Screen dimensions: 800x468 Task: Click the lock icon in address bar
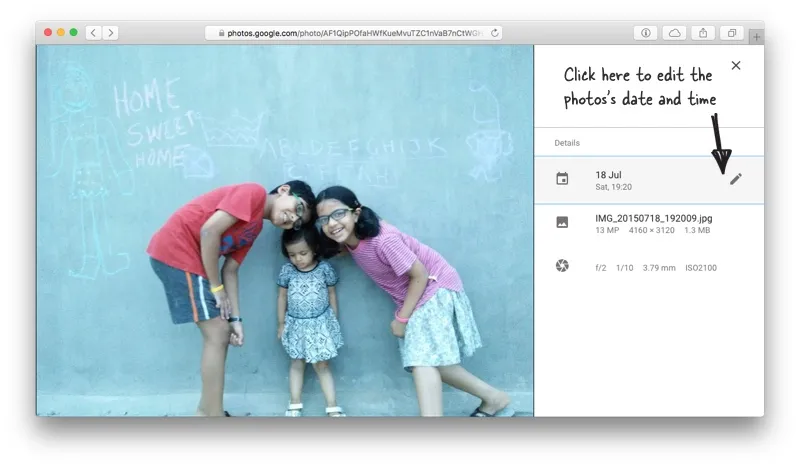pos(220,33)
